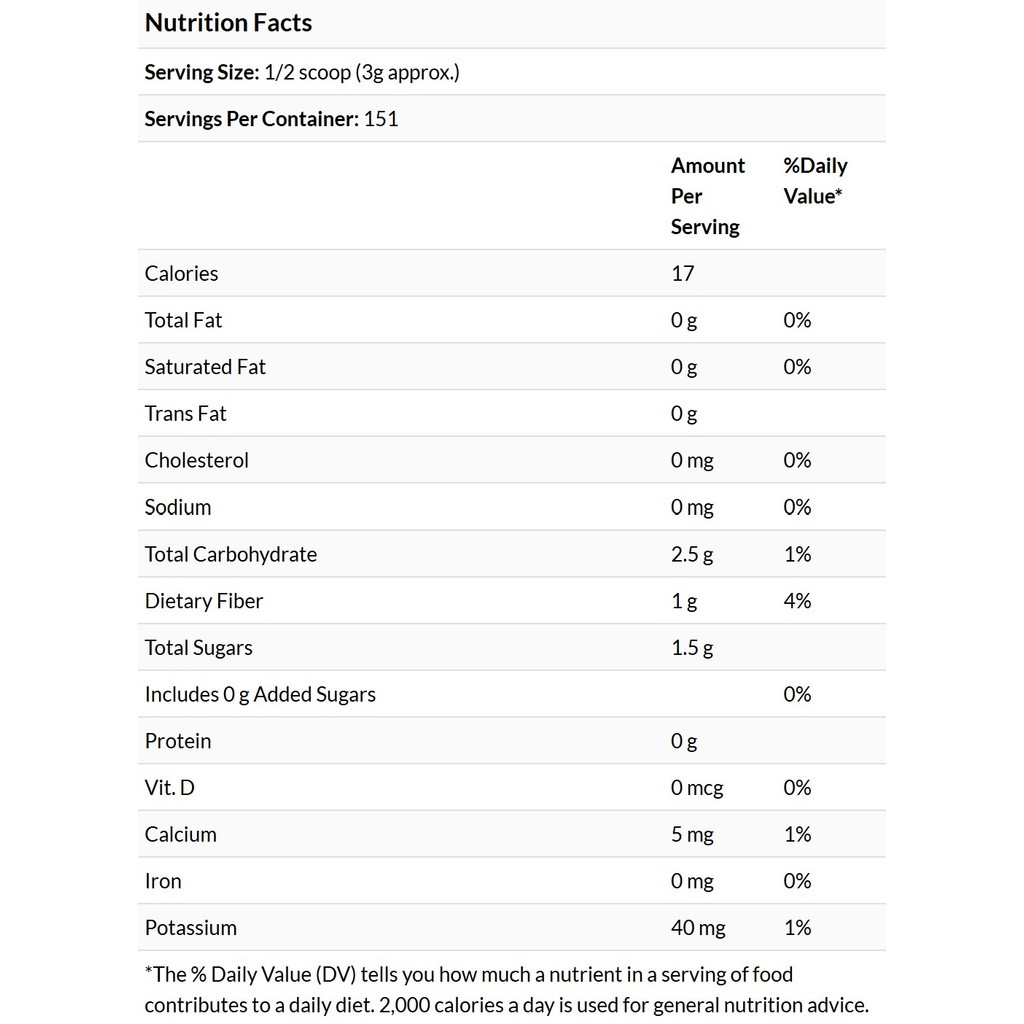Select the Dietary Fiber row label
This screenshot has height=1024, width=1024.
204,601
